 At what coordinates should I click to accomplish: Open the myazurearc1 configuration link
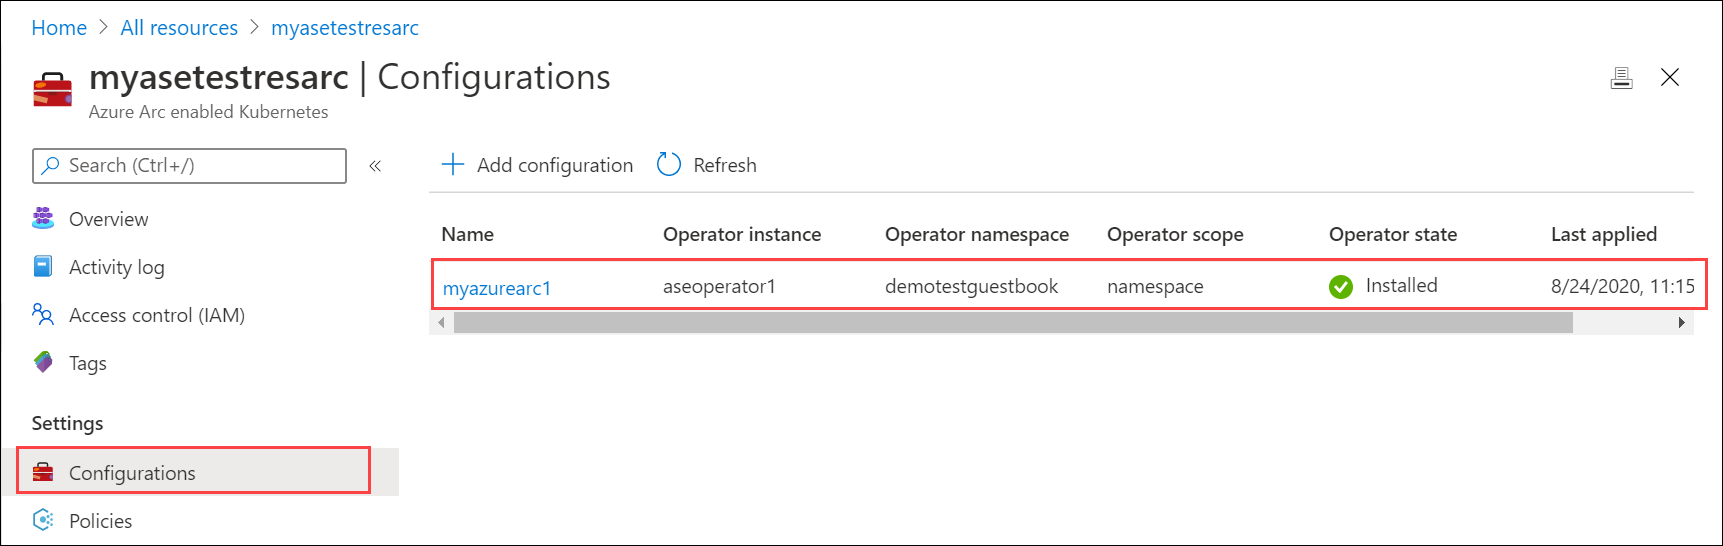click(496, 288)
